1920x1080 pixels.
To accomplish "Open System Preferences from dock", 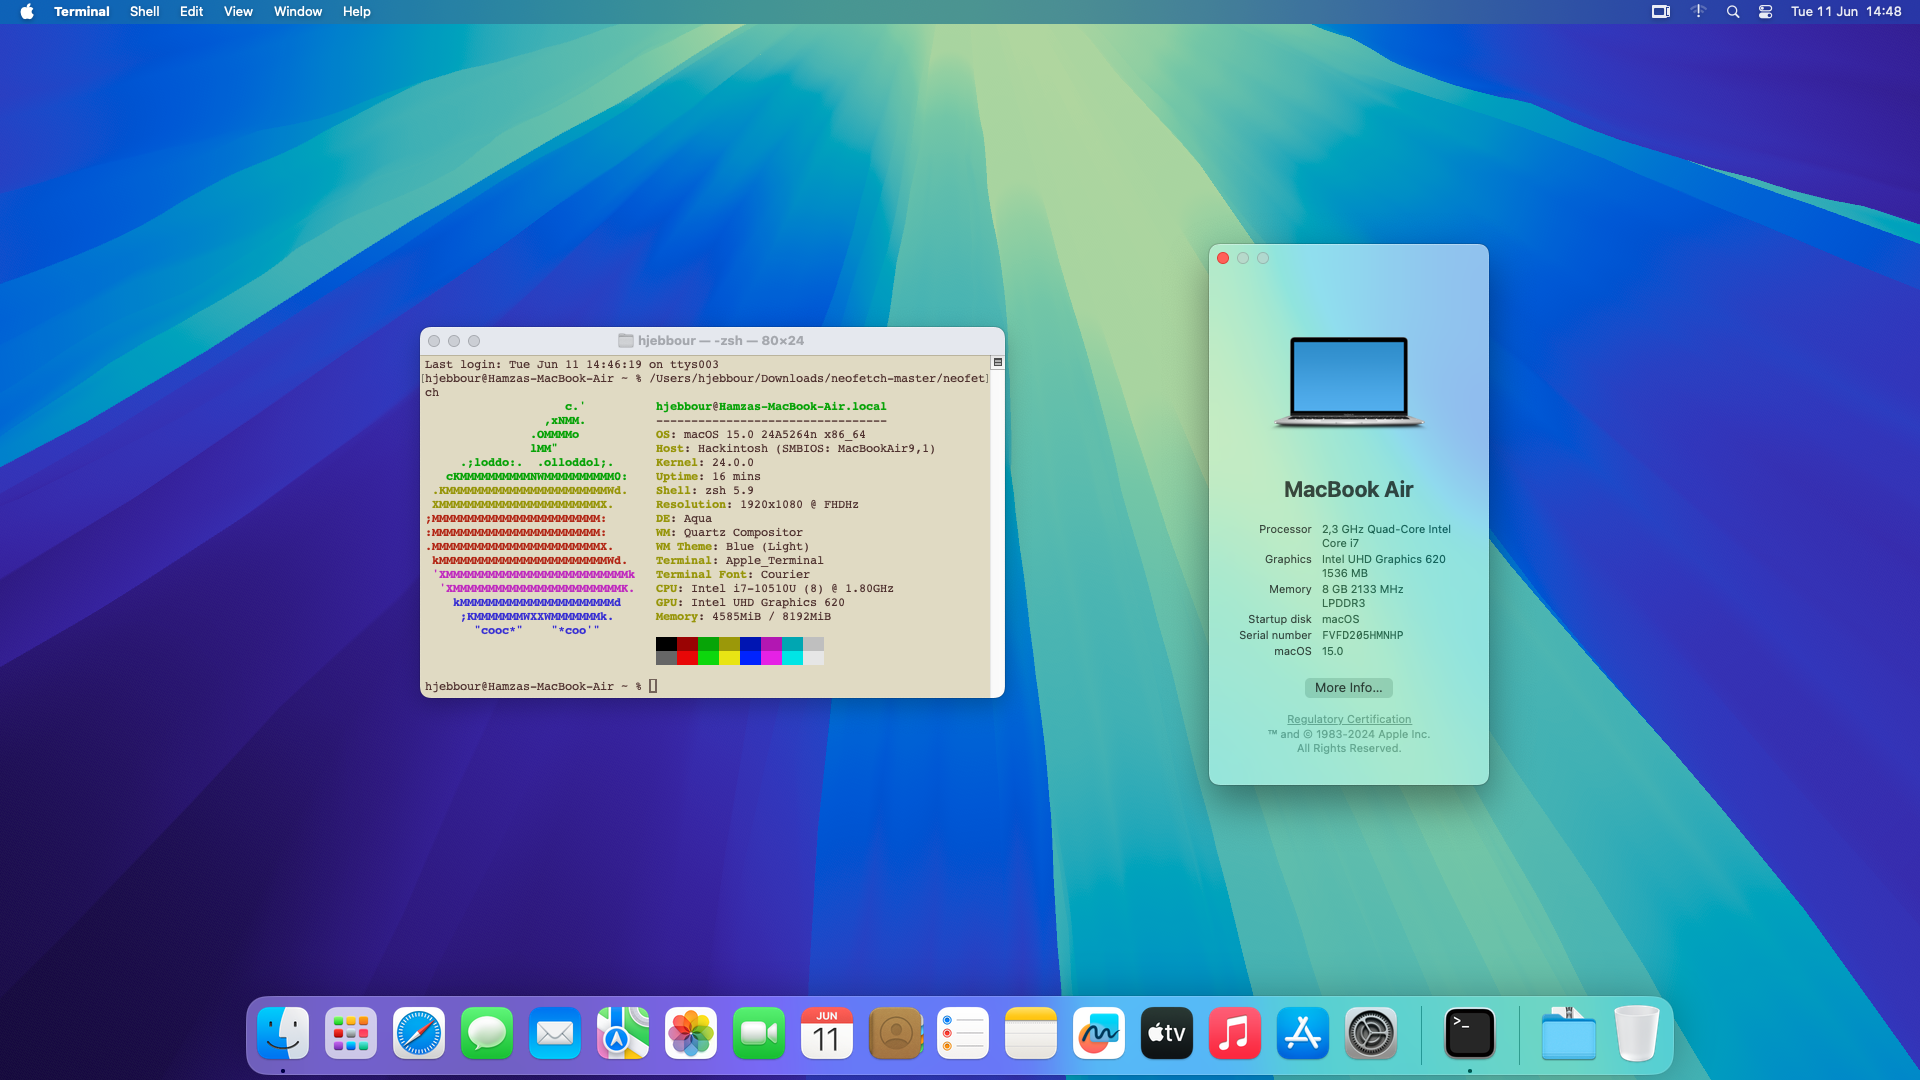I will point(1370,1033).
